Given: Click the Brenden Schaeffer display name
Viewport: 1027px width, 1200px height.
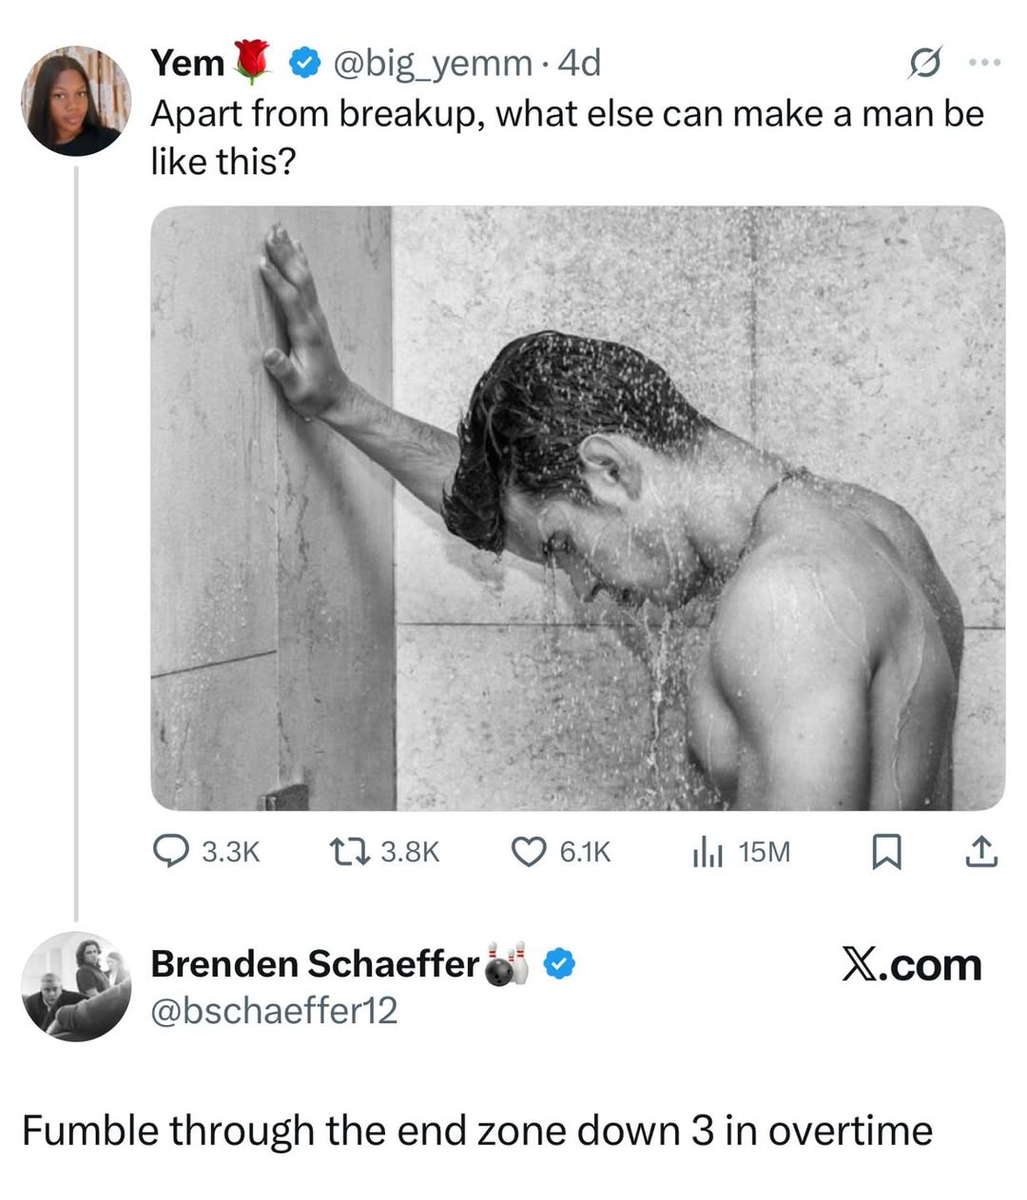Looking at the screenshot, I should coord(315,964).
